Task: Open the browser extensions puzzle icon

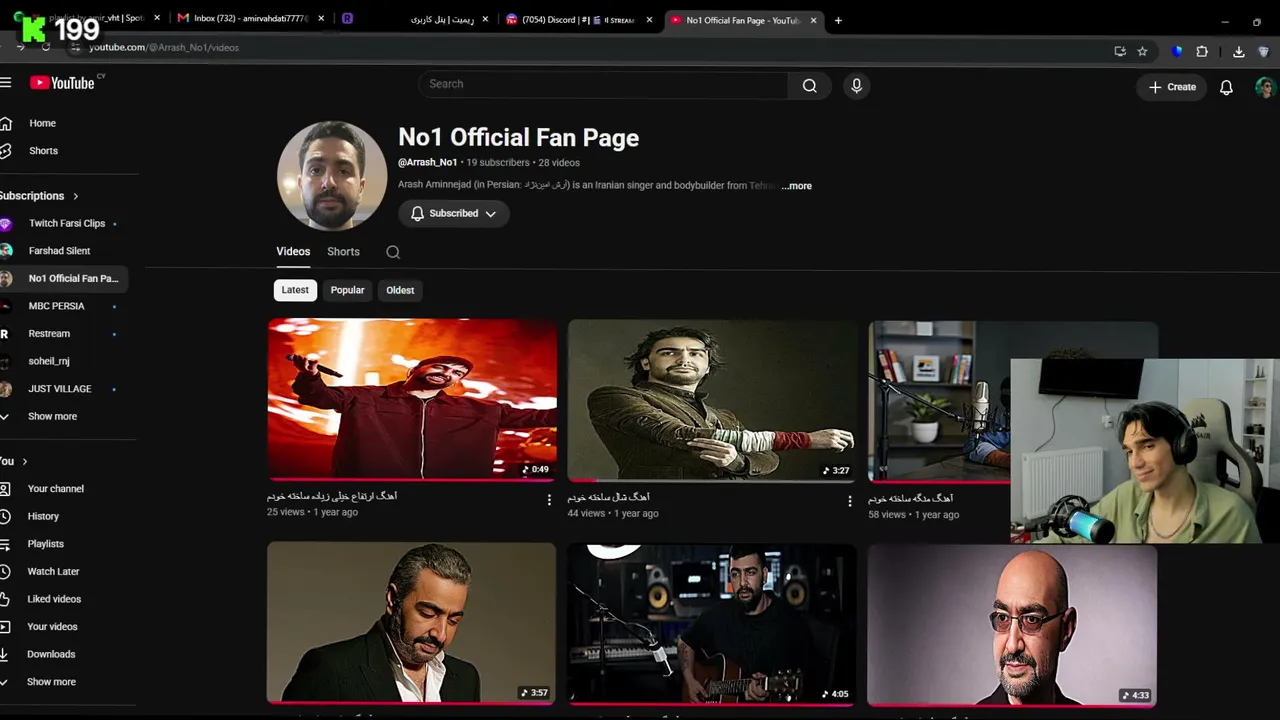Action: coord(1202,51)
